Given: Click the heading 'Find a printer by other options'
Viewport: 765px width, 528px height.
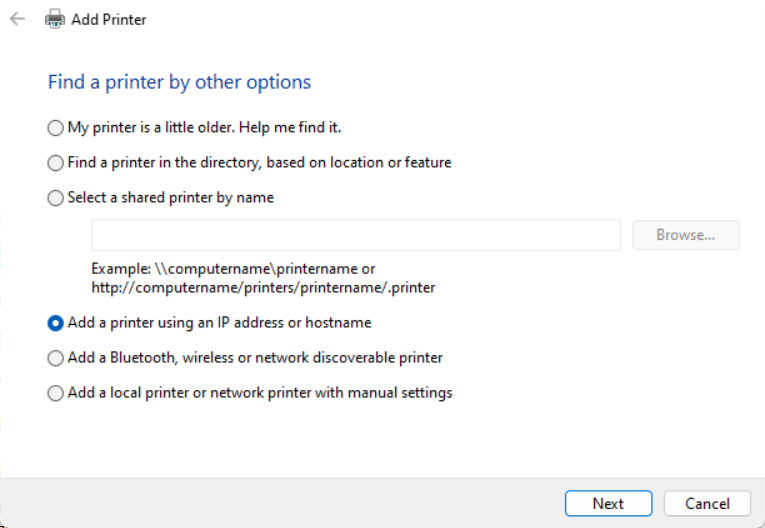Looking at the screenshot, I should pyautogui.click(x=179, y=82).
